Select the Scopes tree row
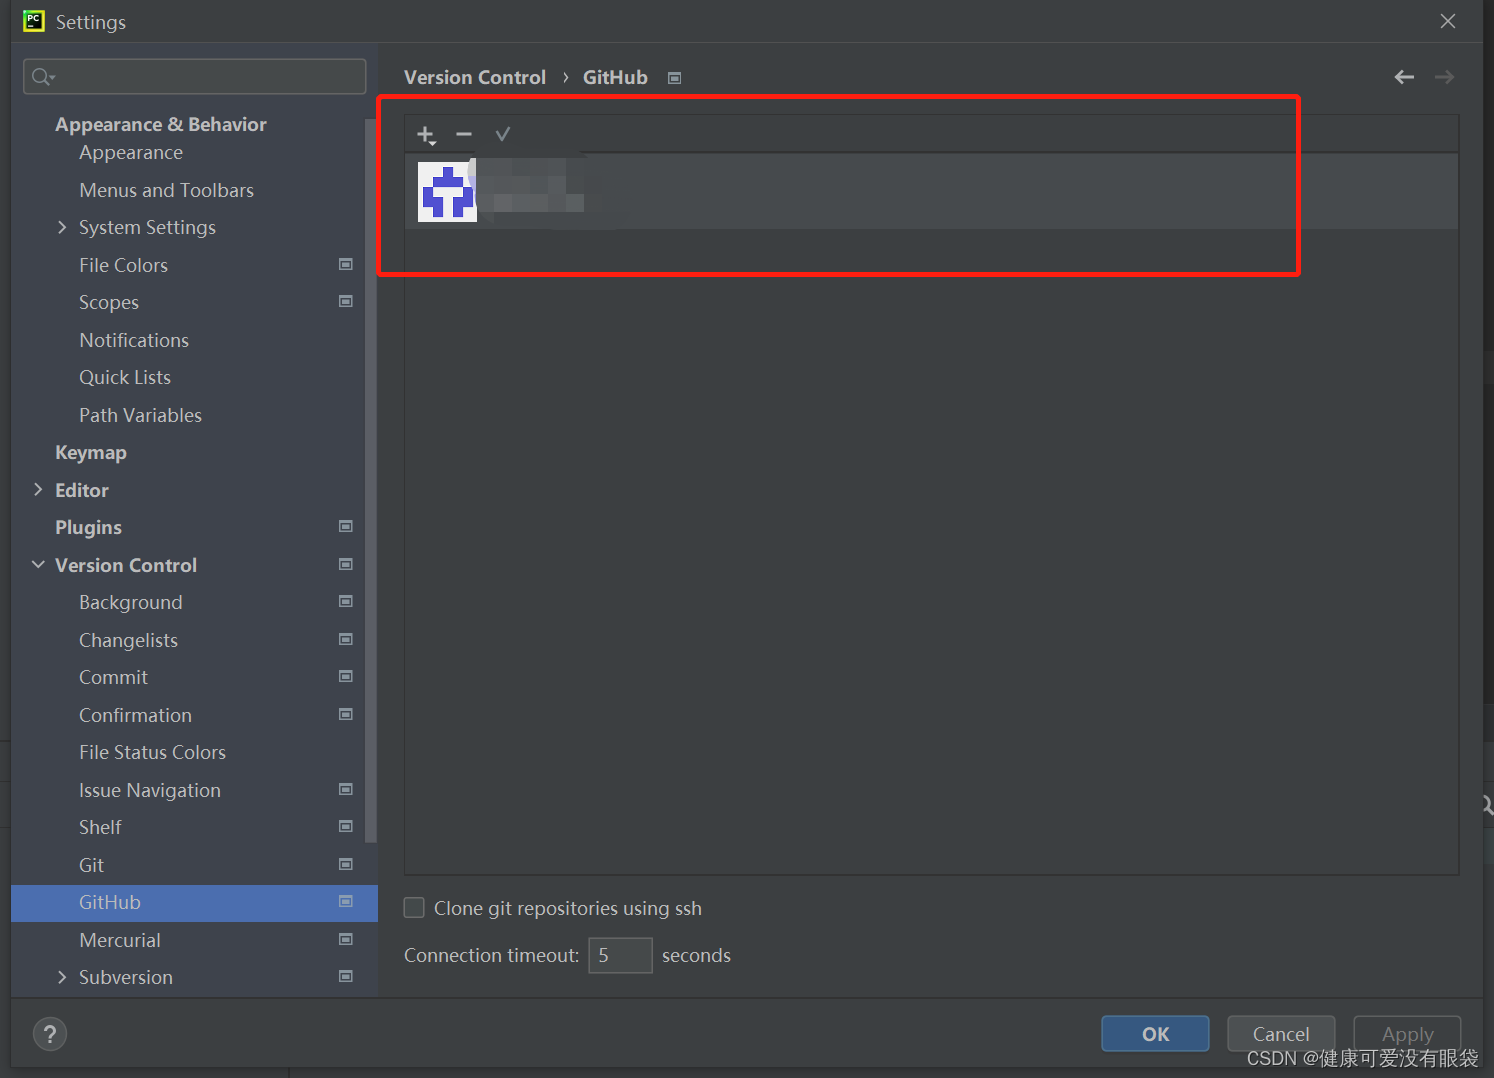Viewport: 1494px width, 1078px height. (x=195, y=302)
